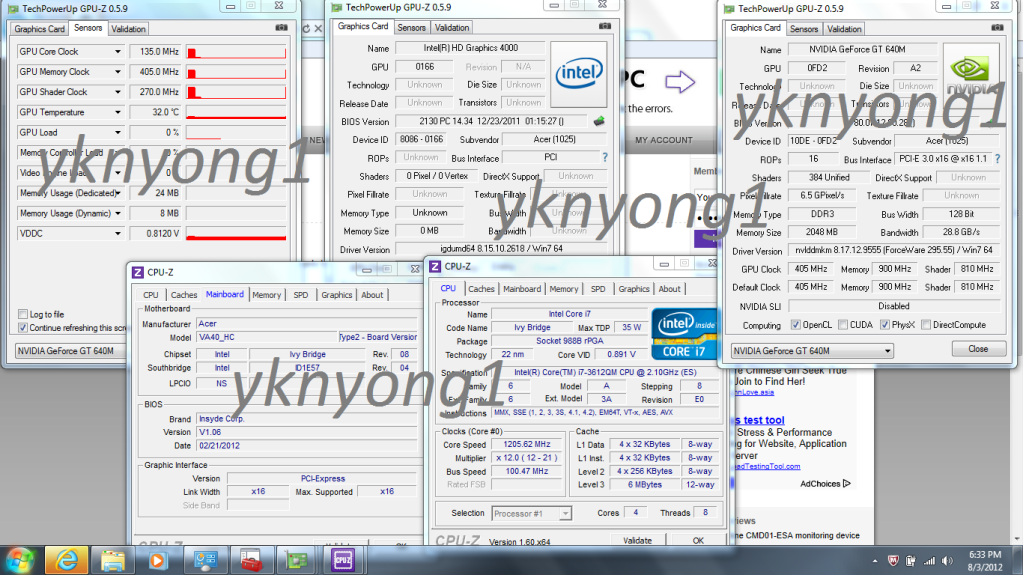Open the CPU-Z purple taskbar icon
The width and height of the screenshot is (1023, 575).
click(x=343, y=561)
